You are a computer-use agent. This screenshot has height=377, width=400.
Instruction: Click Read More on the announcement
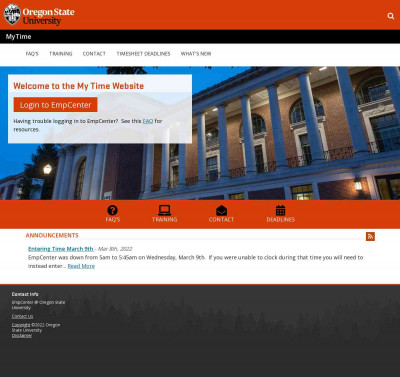[81, 266]
